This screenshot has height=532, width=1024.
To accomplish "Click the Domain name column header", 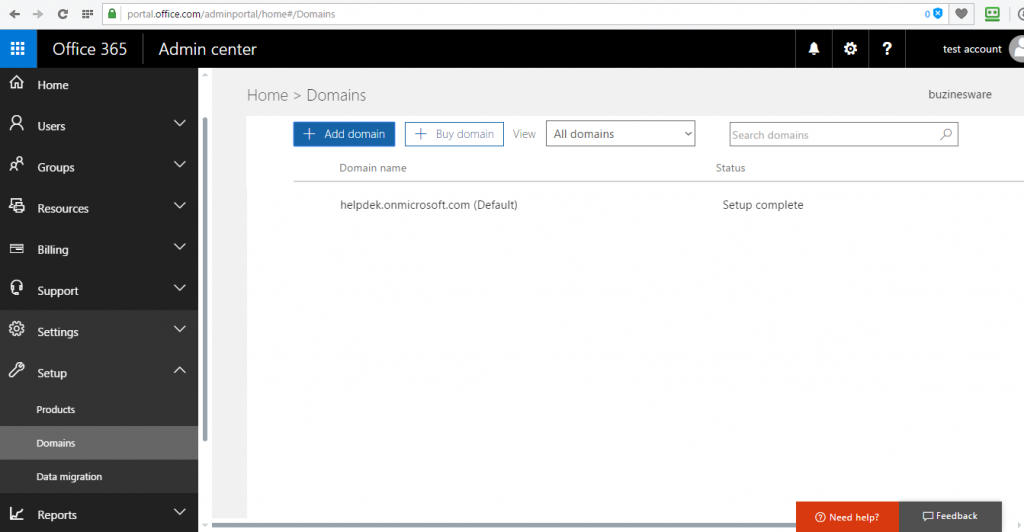I will [372, 168].
